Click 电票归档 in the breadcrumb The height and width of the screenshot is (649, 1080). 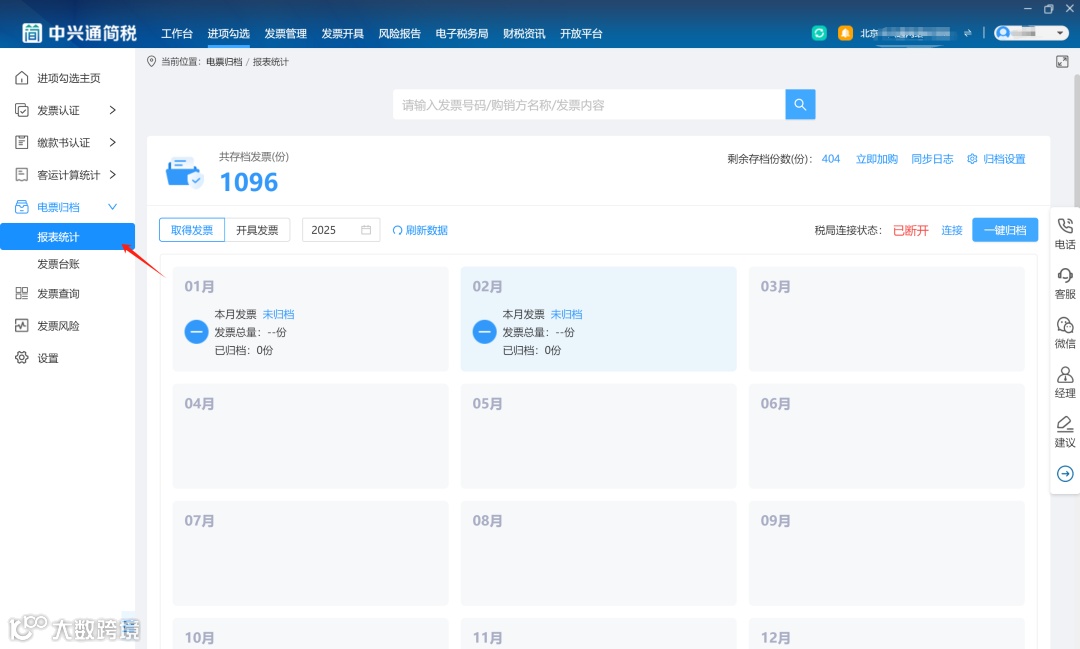(x=224, y=62)
